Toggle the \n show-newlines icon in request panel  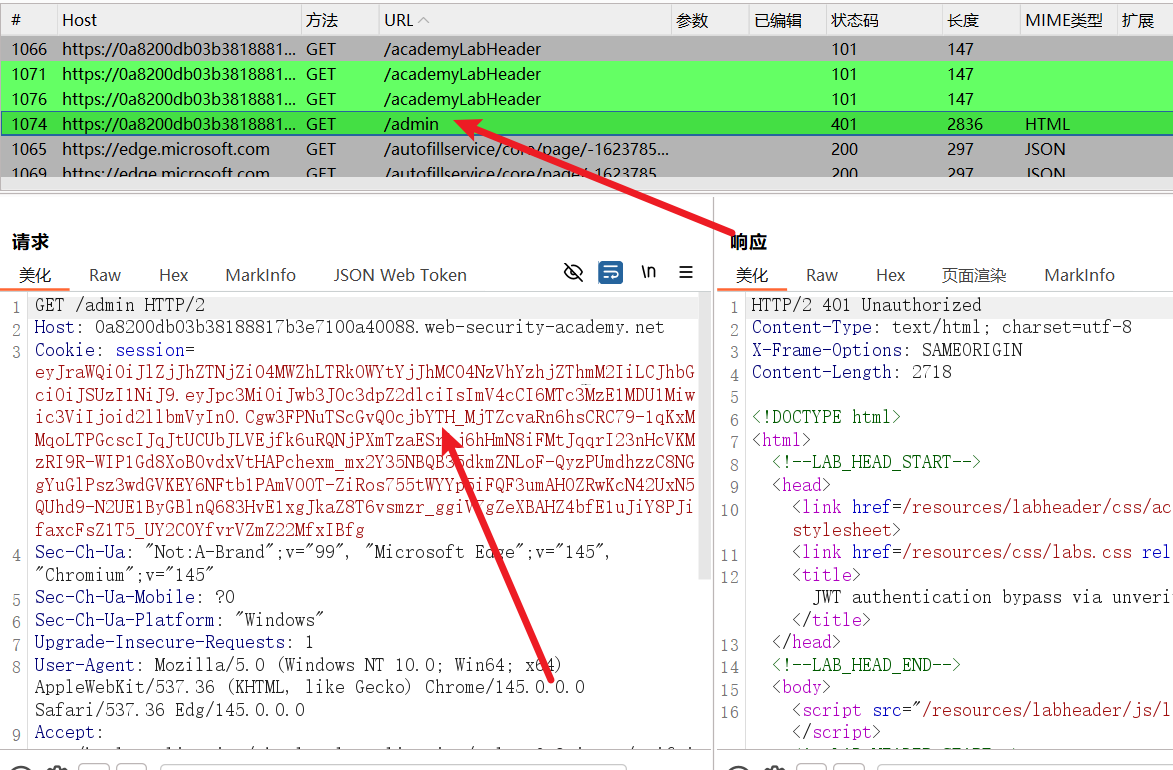(649, 272)
